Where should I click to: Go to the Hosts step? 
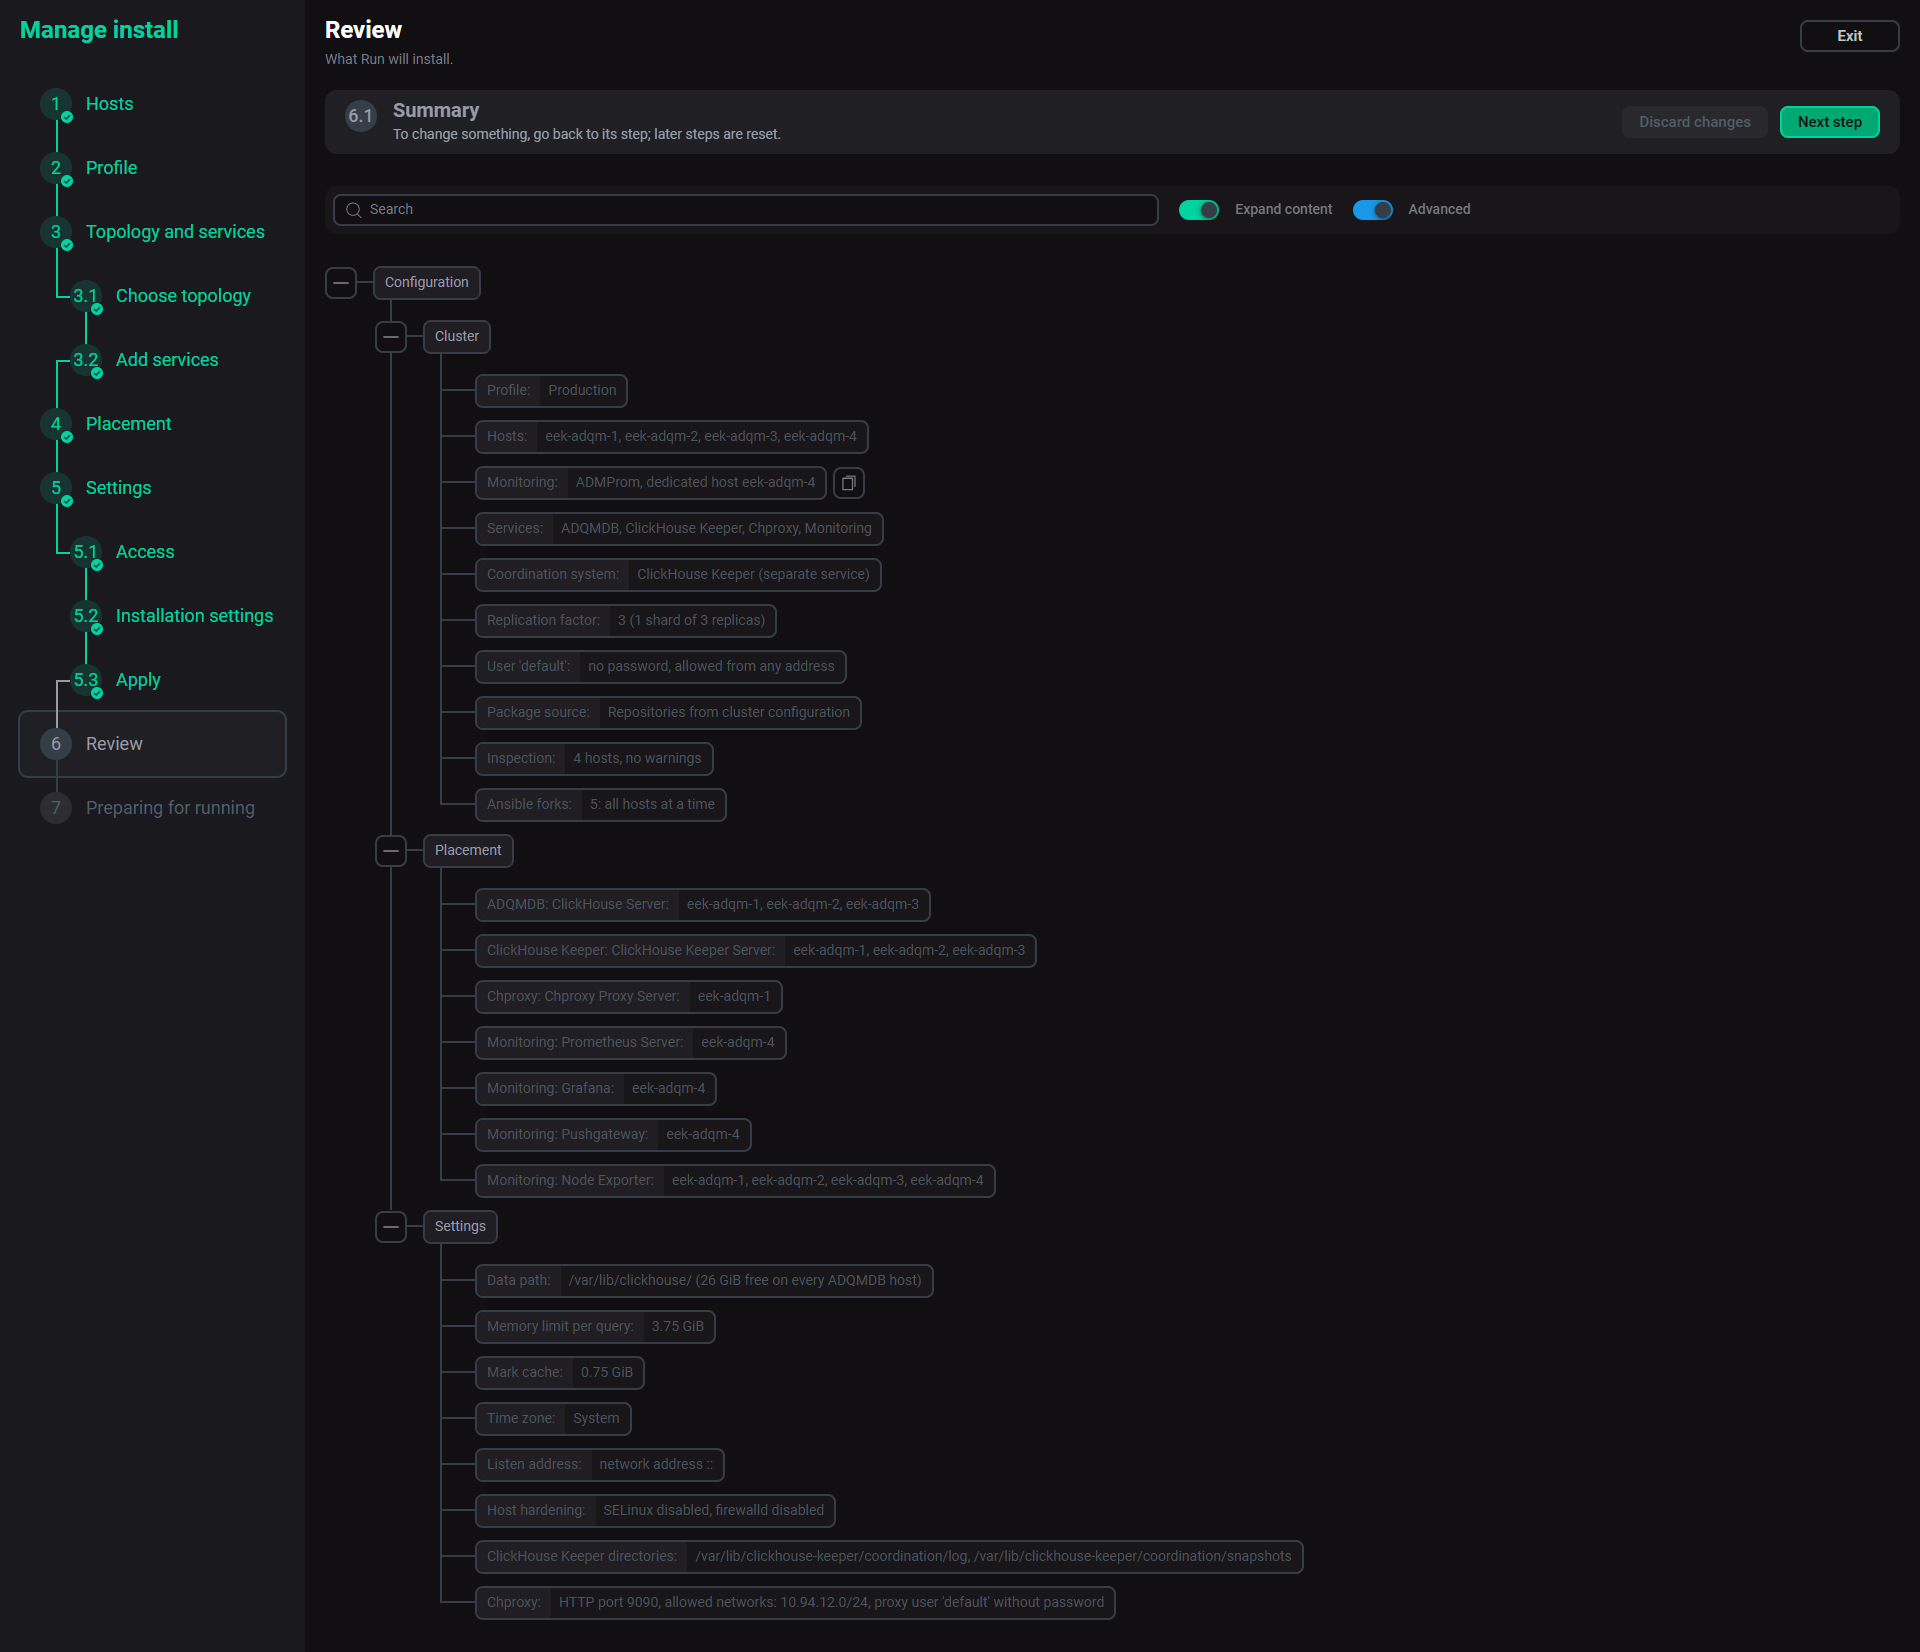[109, 104]
